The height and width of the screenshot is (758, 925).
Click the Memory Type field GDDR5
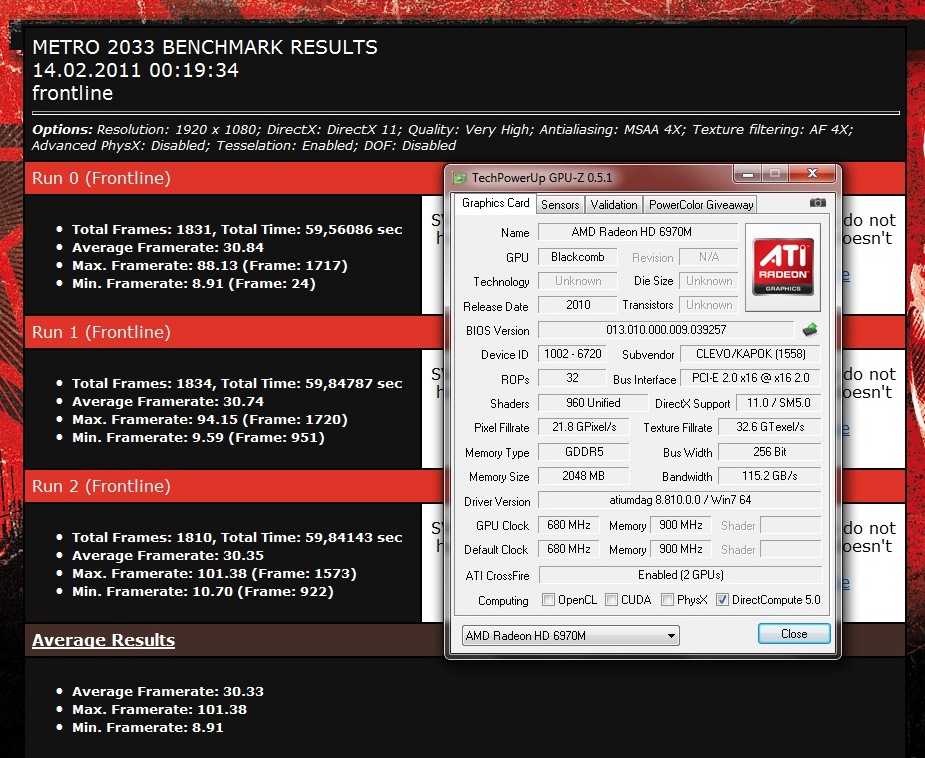click(x=584, y=452)
